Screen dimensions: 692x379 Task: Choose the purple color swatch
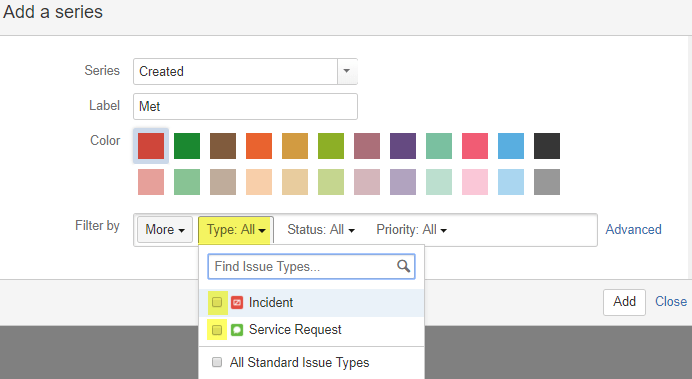pos(403,146)
